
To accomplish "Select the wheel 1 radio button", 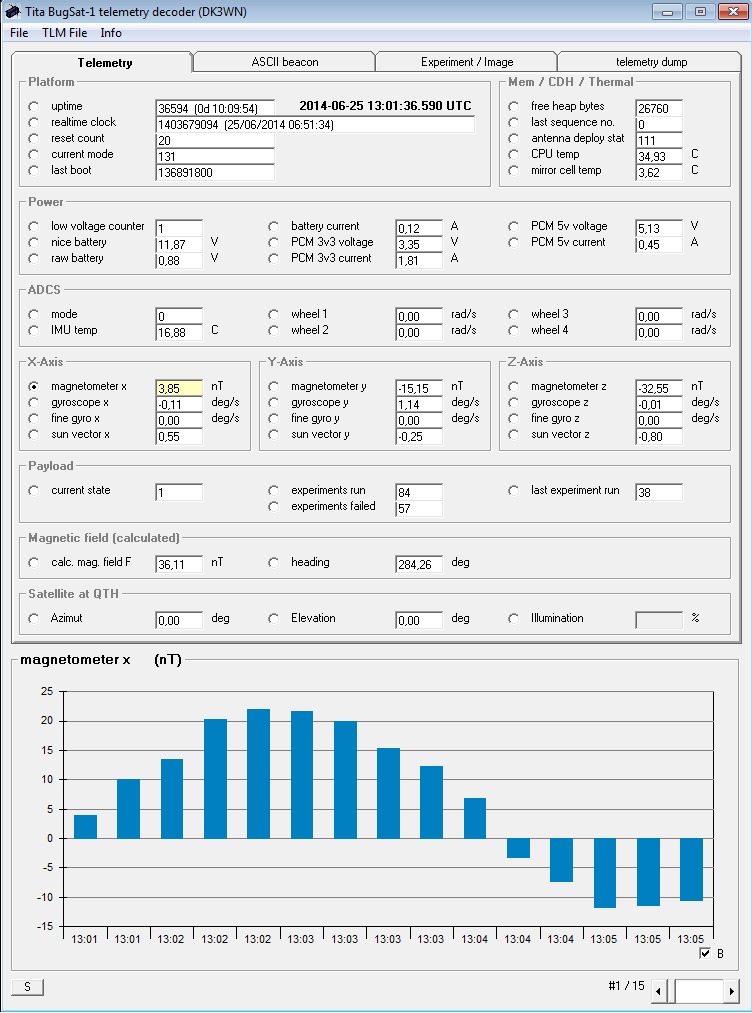I will (274, 315).
